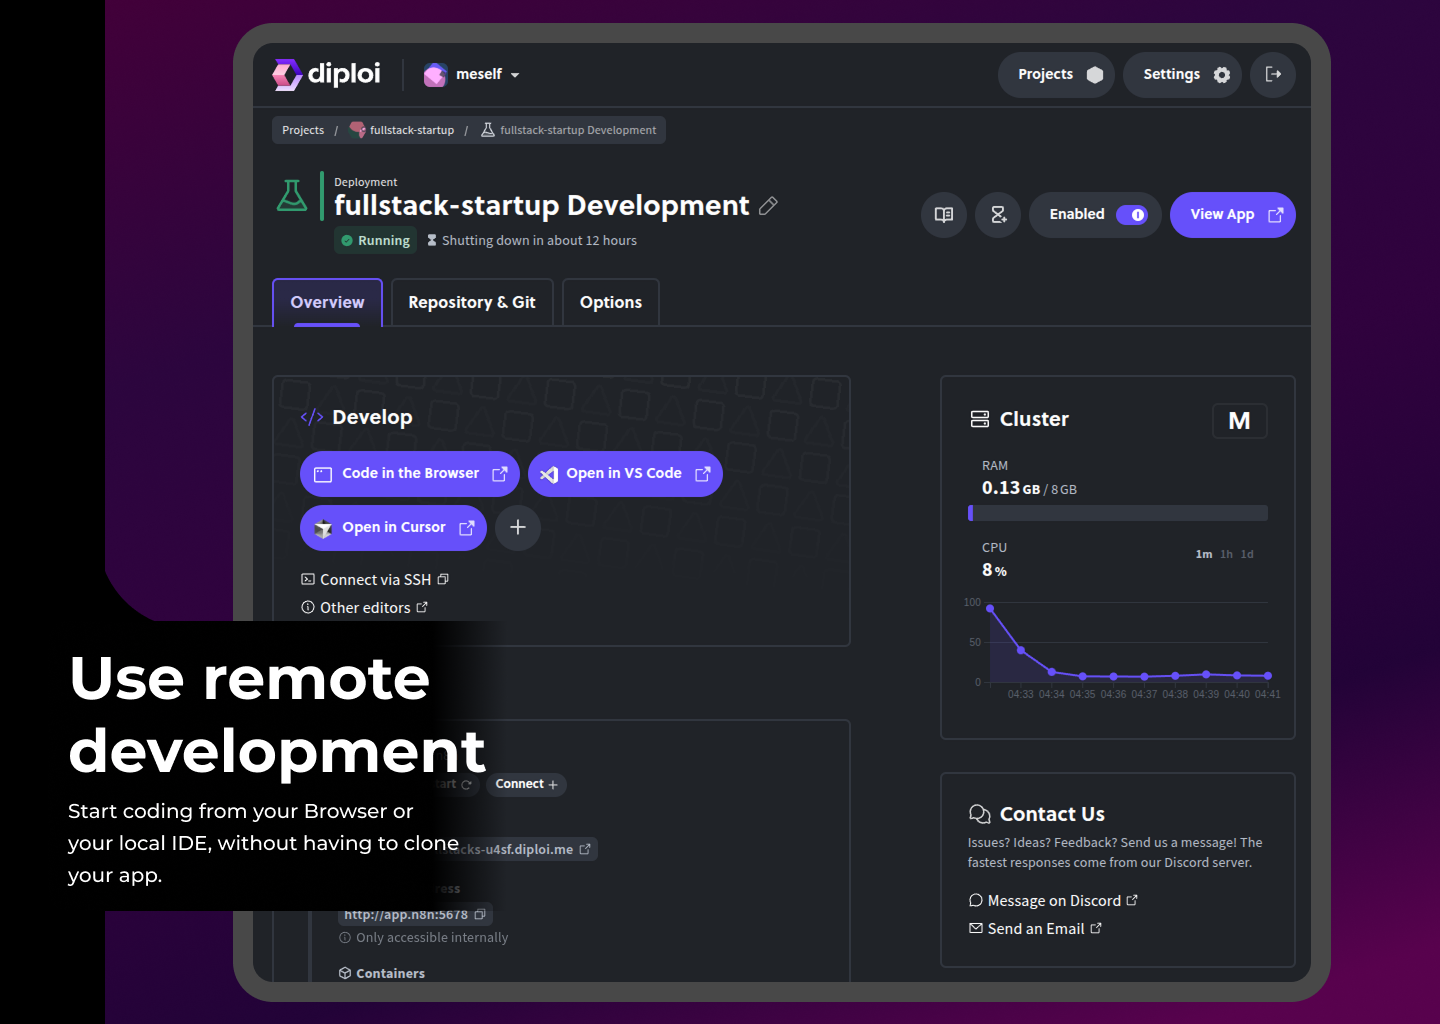Viewport: 1440px width, 1024px height.
Task: Select the 1h CPU graph range
Action: pos(1227,554)
